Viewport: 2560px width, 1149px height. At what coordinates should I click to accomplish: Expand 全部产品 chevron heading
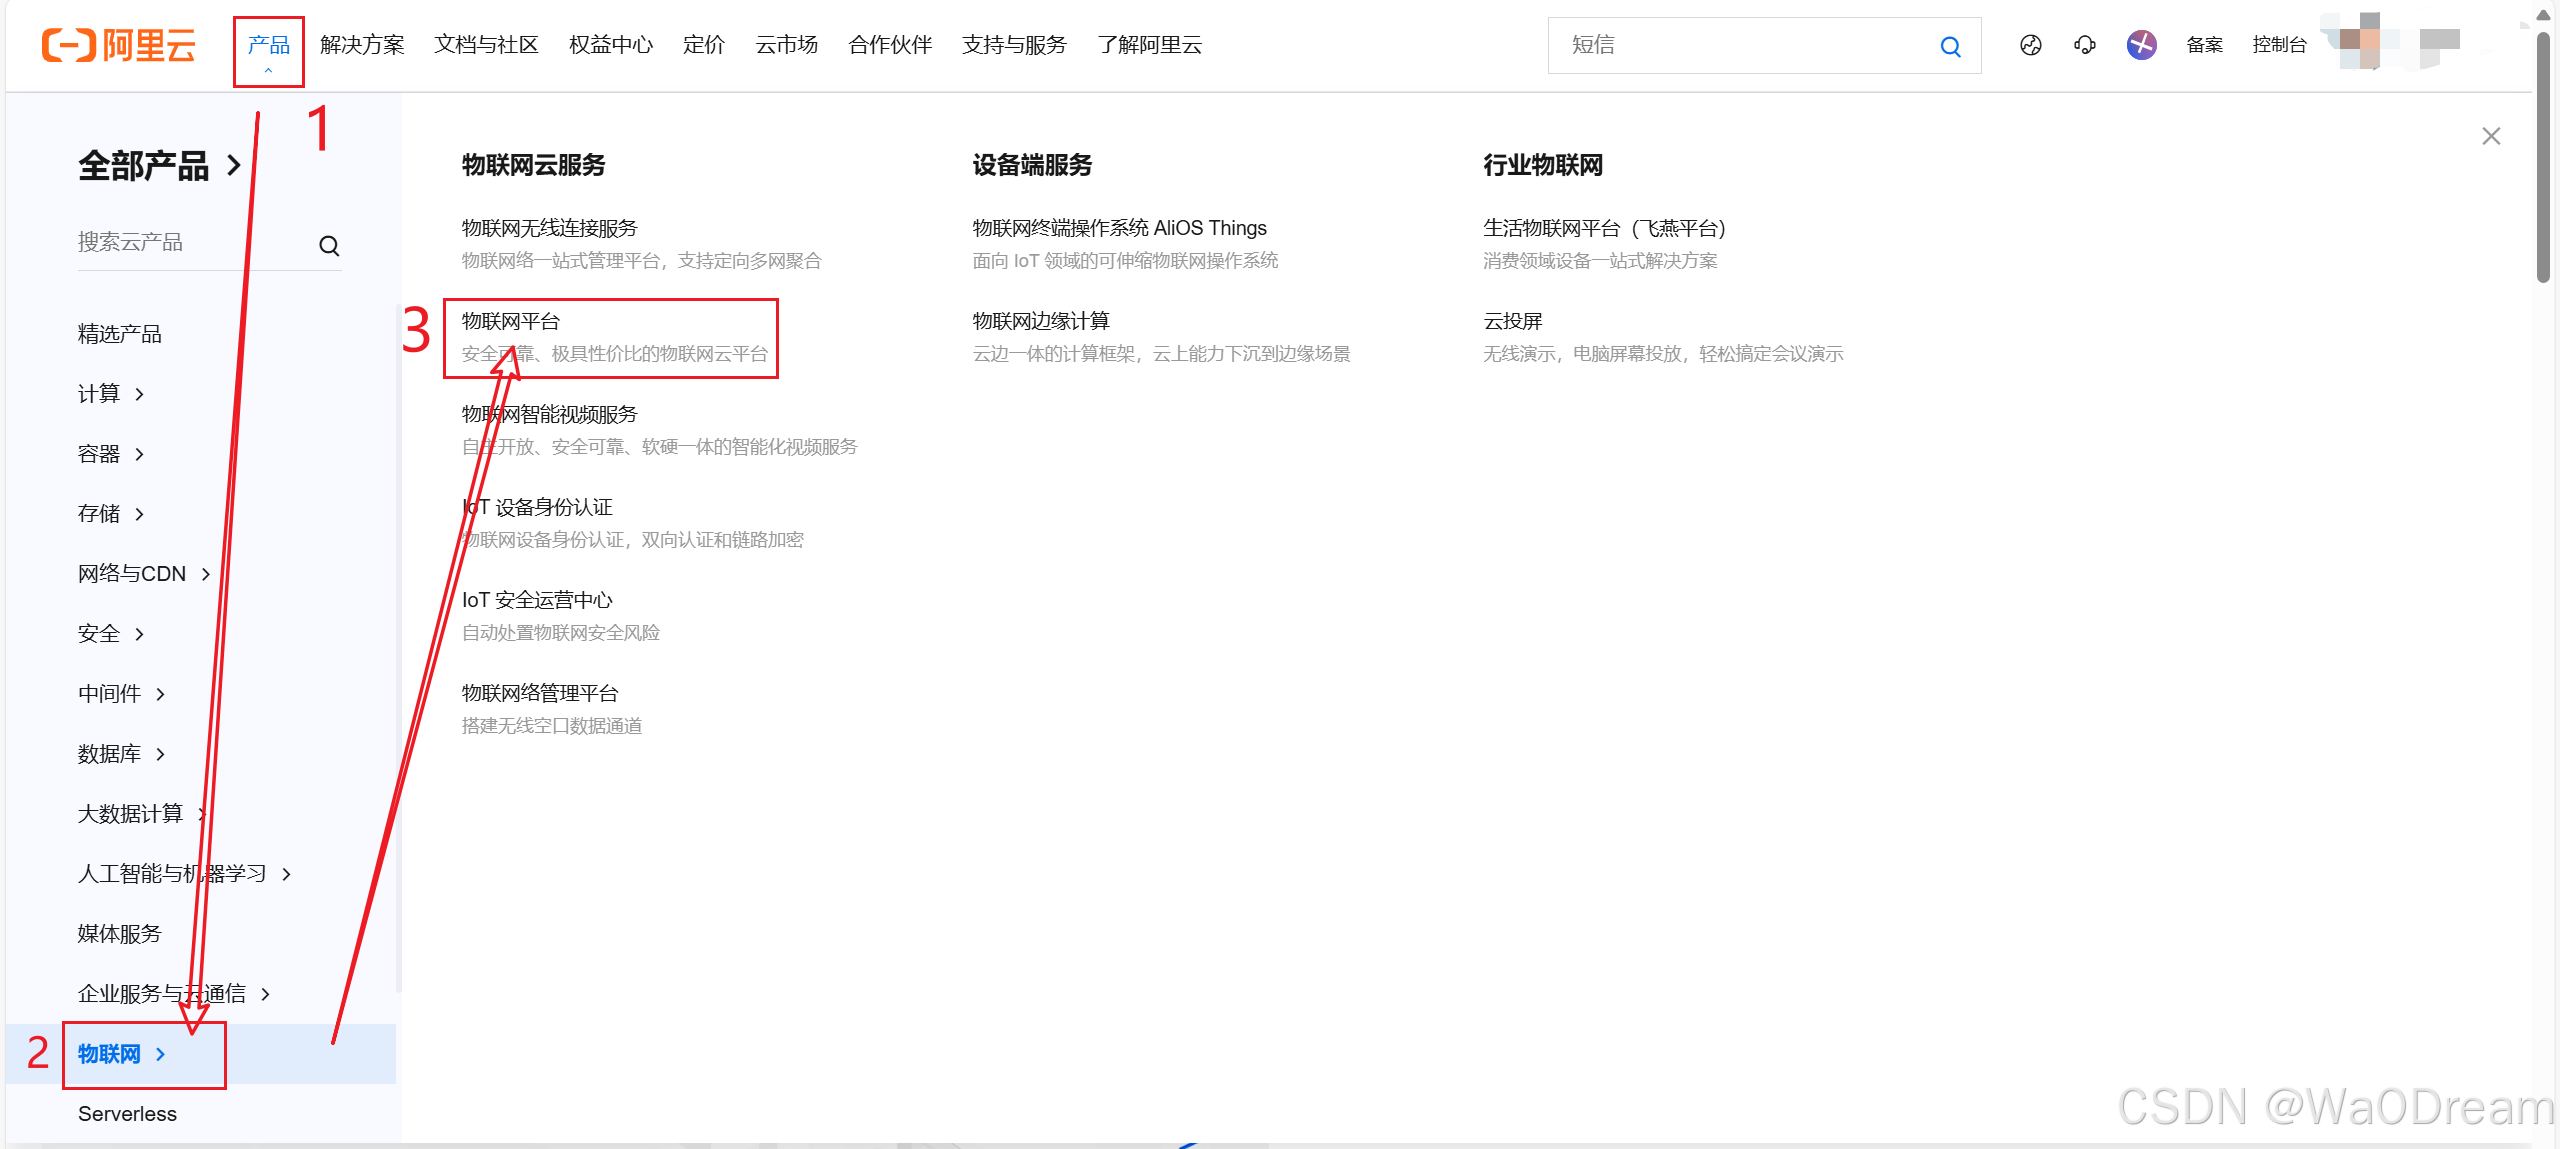pyautogui.click(x=160, y=166)
